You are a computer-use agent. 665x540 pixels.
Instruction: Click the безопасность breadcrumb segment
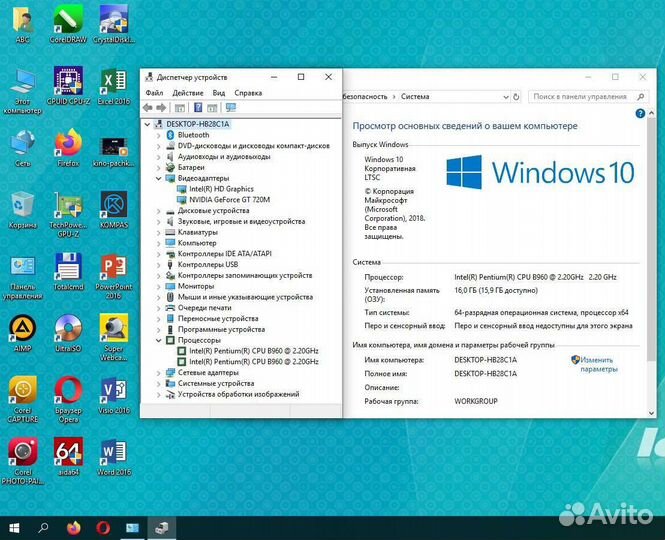pos(365,97)
